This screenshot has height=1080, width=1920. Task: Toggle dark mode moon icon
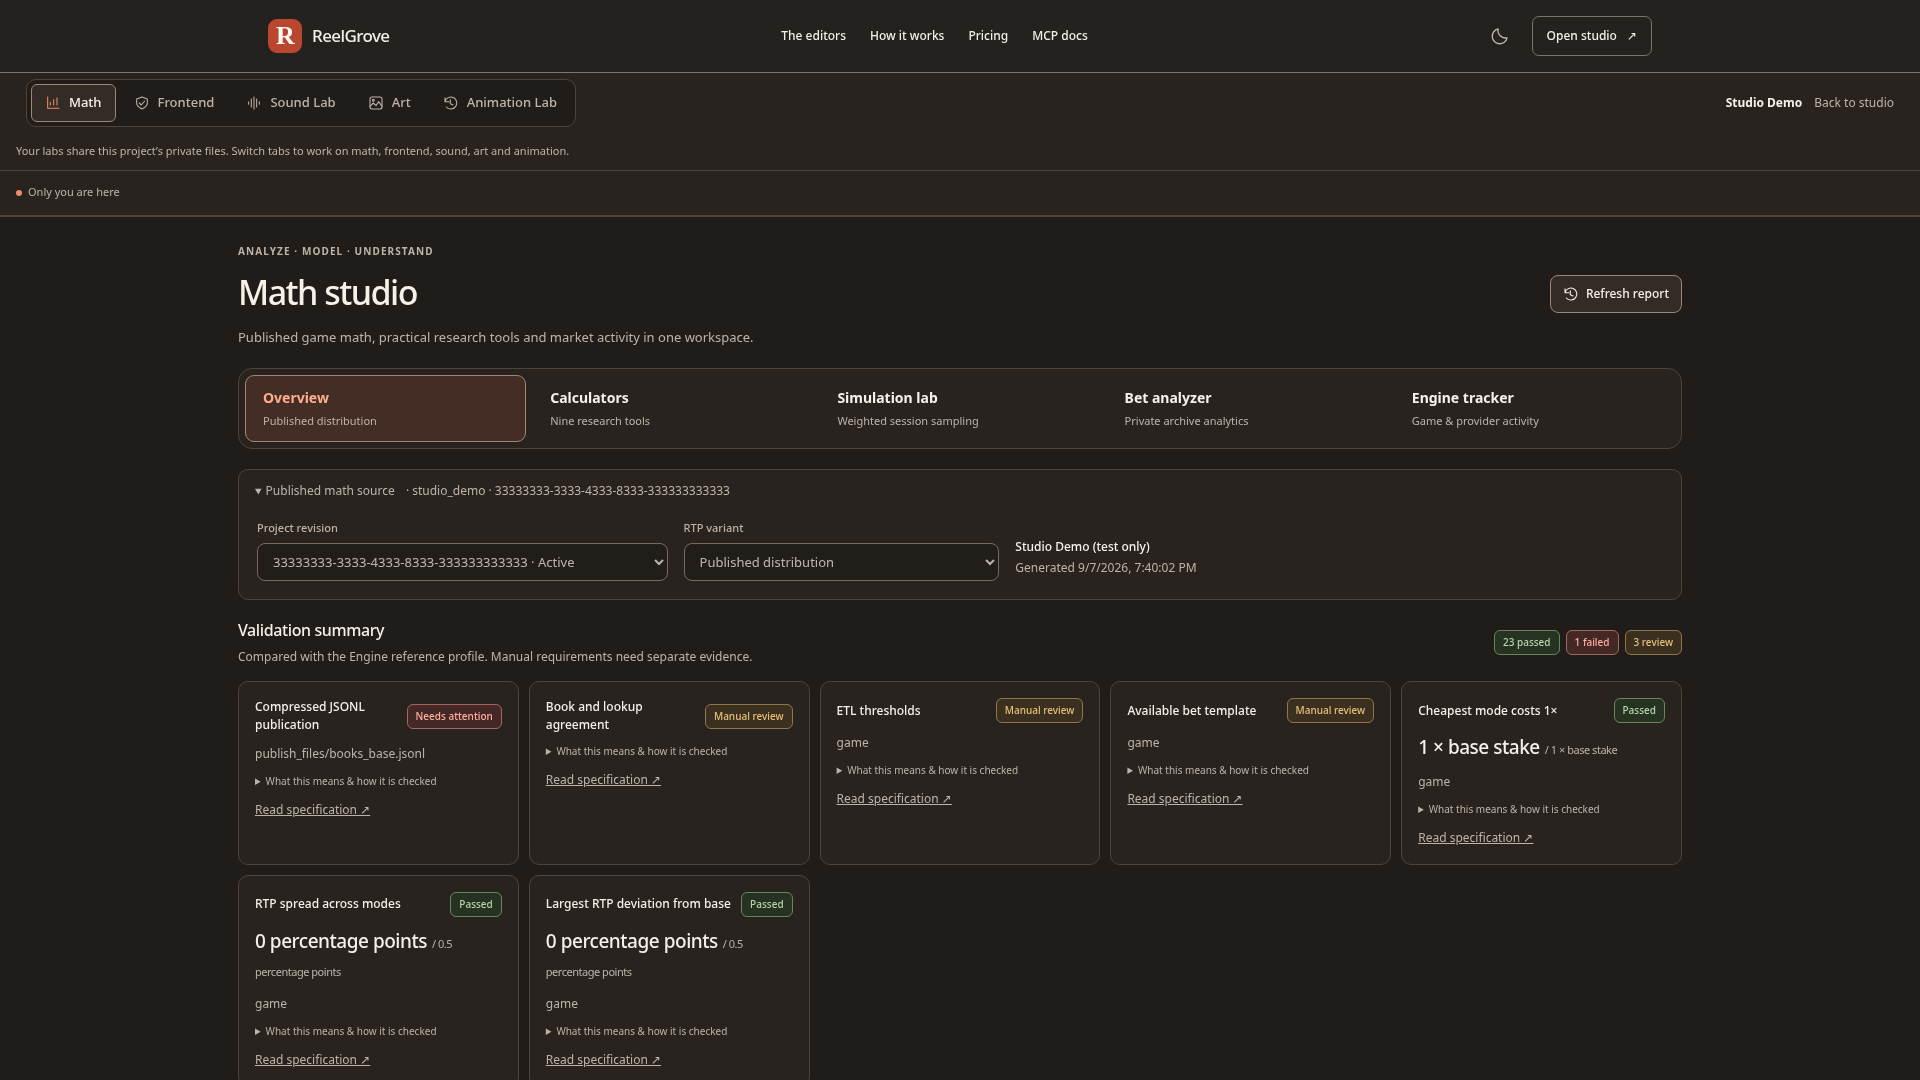1499,36
